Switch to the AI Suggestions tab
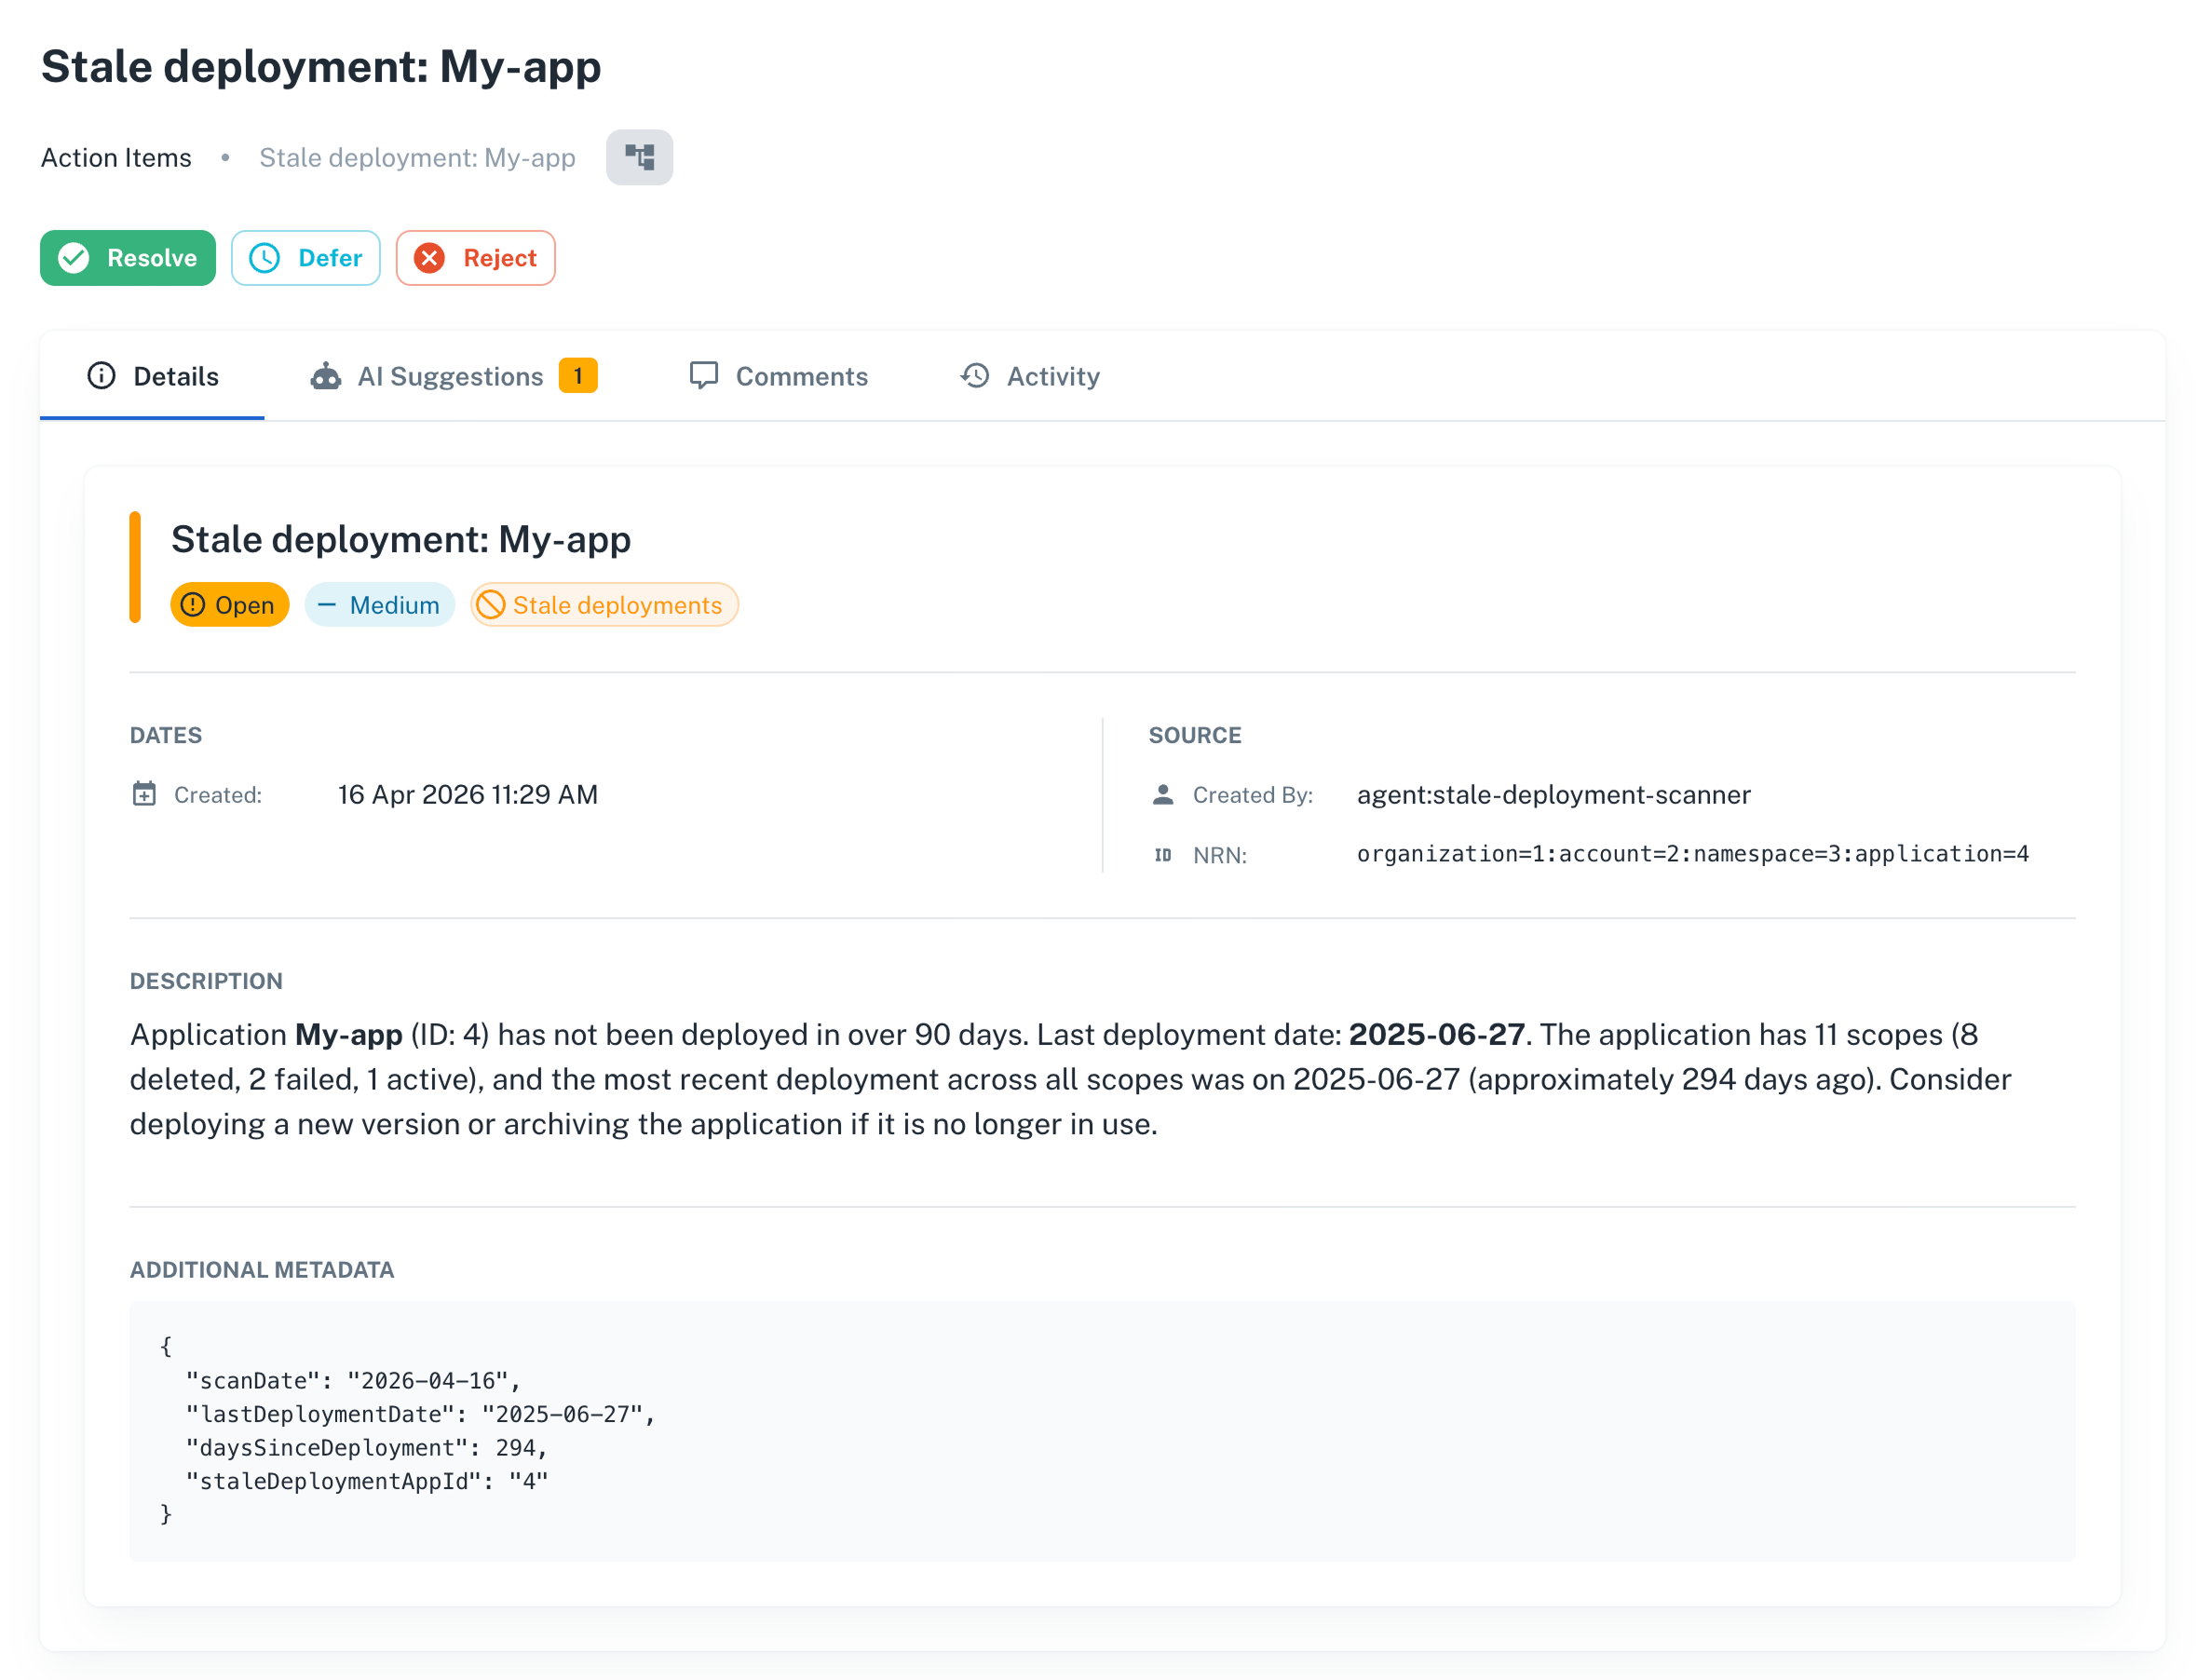The height and width of the screenshot is (1680, 2211). [x=451, y=376]
